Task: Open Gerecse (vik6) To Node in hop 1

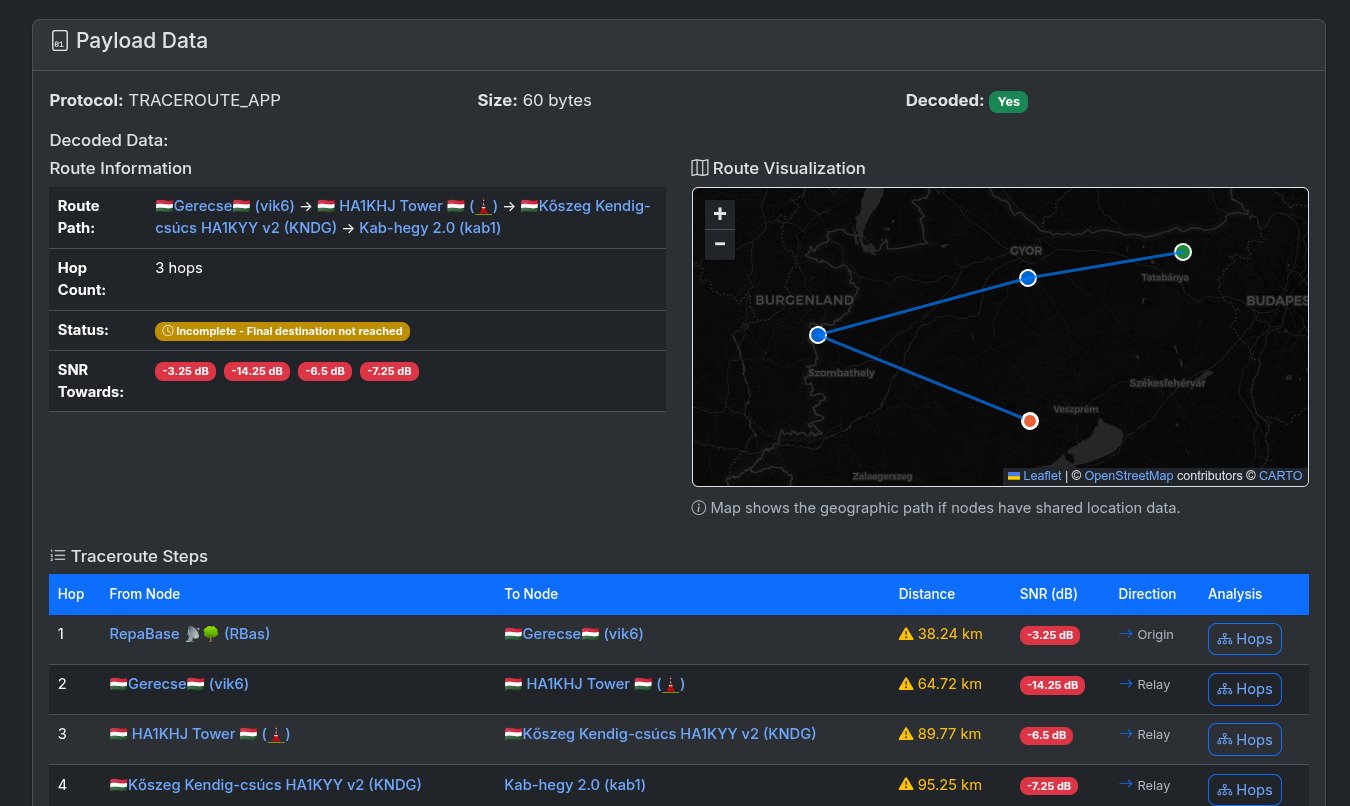Action: pos(574,634)
